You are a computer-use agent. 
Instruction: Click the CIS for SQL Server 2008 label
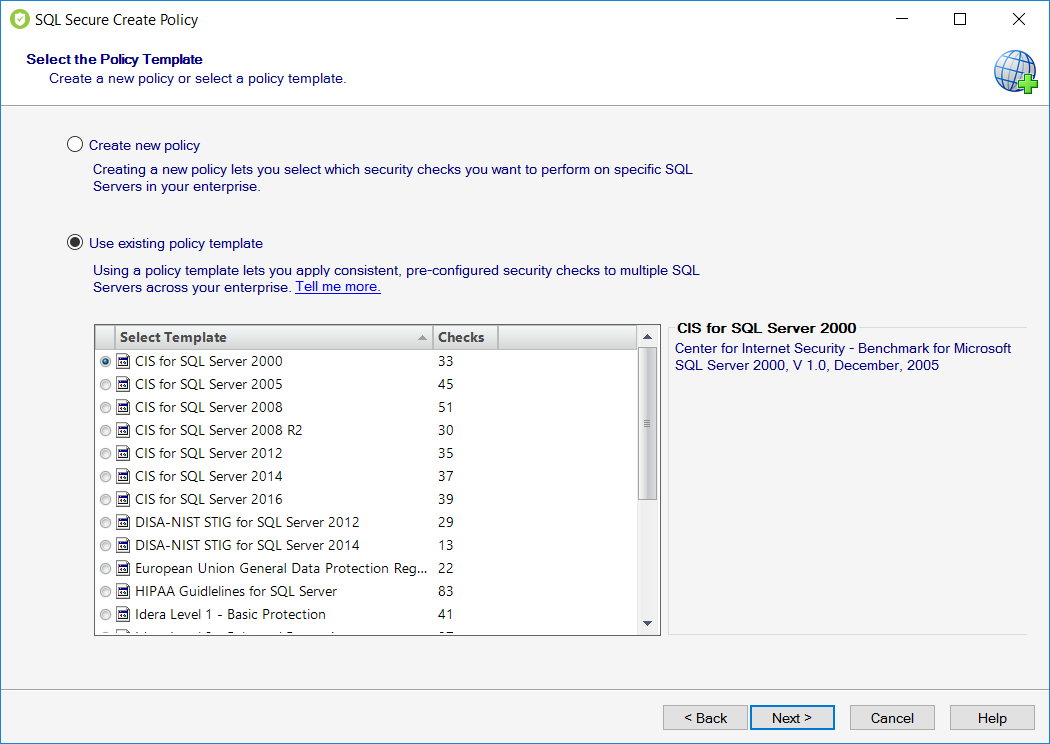(209, 407)
